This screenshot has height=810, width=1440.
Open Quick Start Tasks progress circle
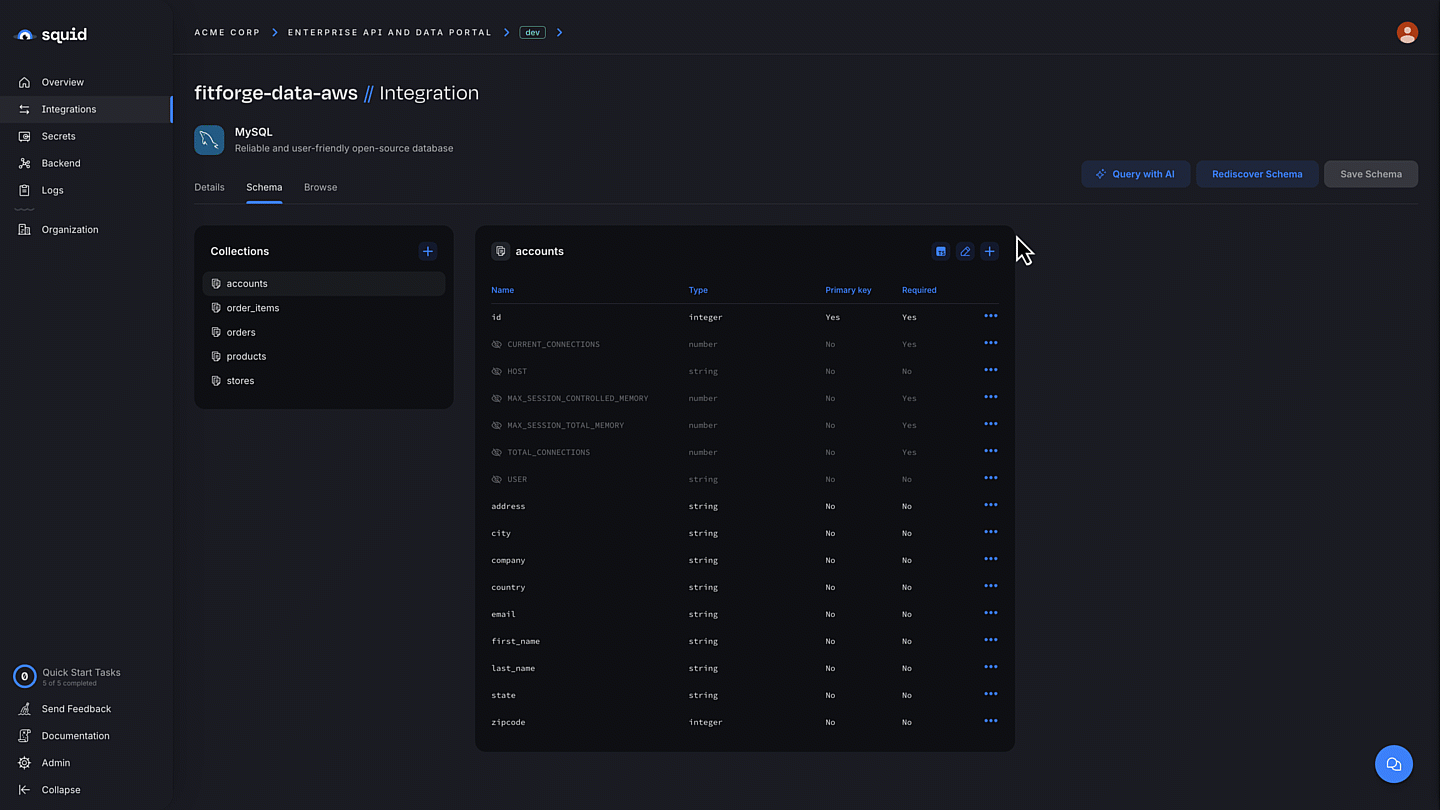[24, 676]
